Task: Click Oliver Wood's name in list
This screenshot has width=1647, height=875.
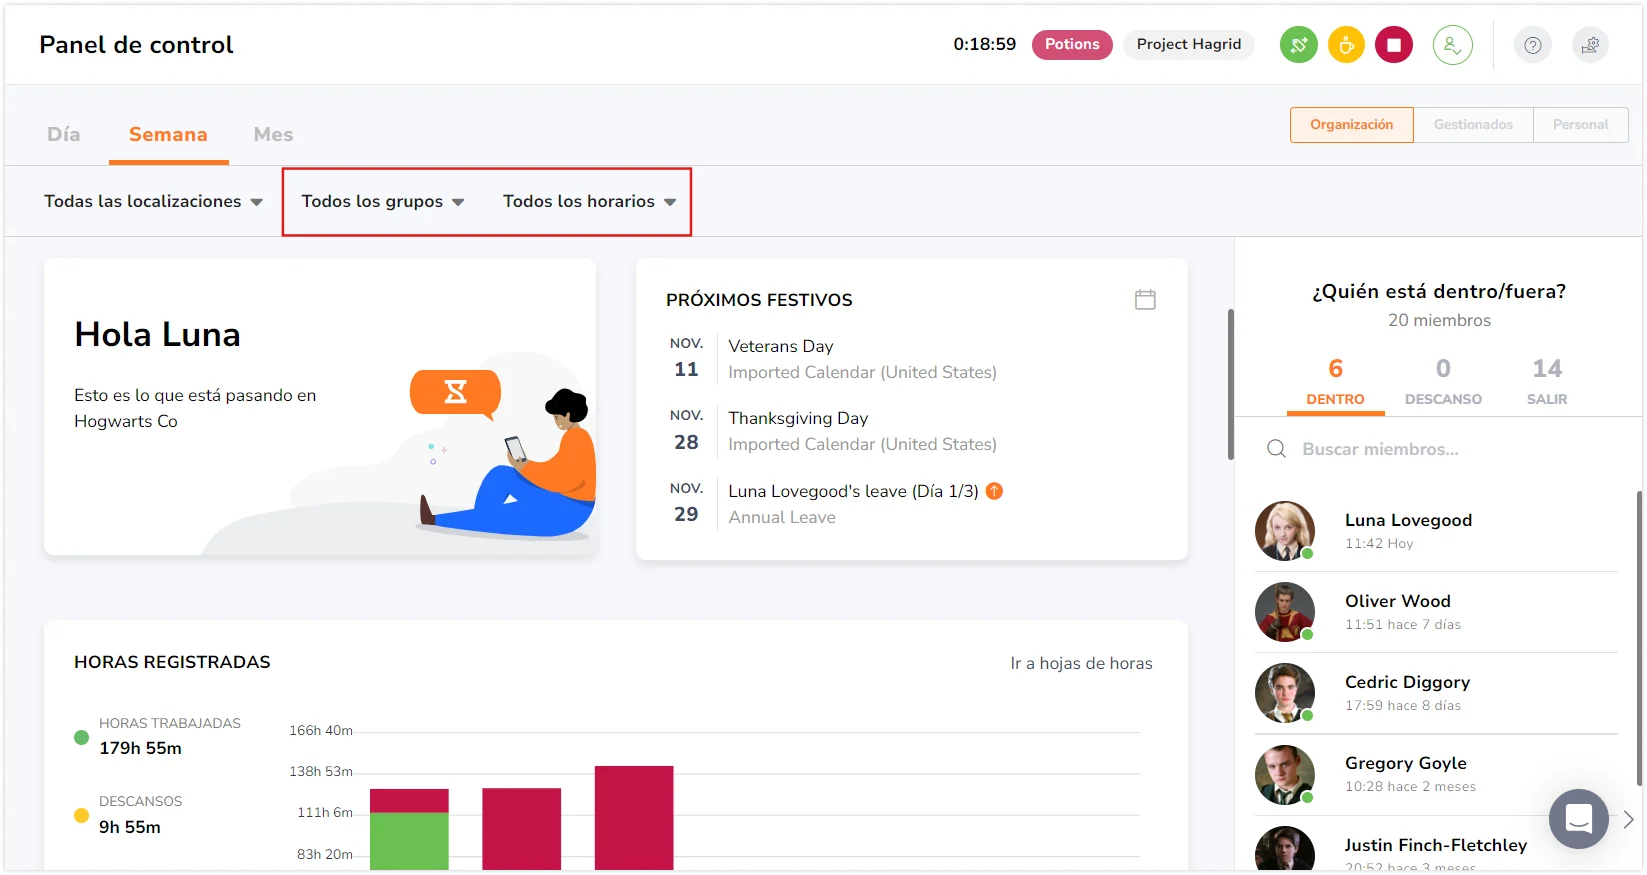Action: coord(1397,601)
